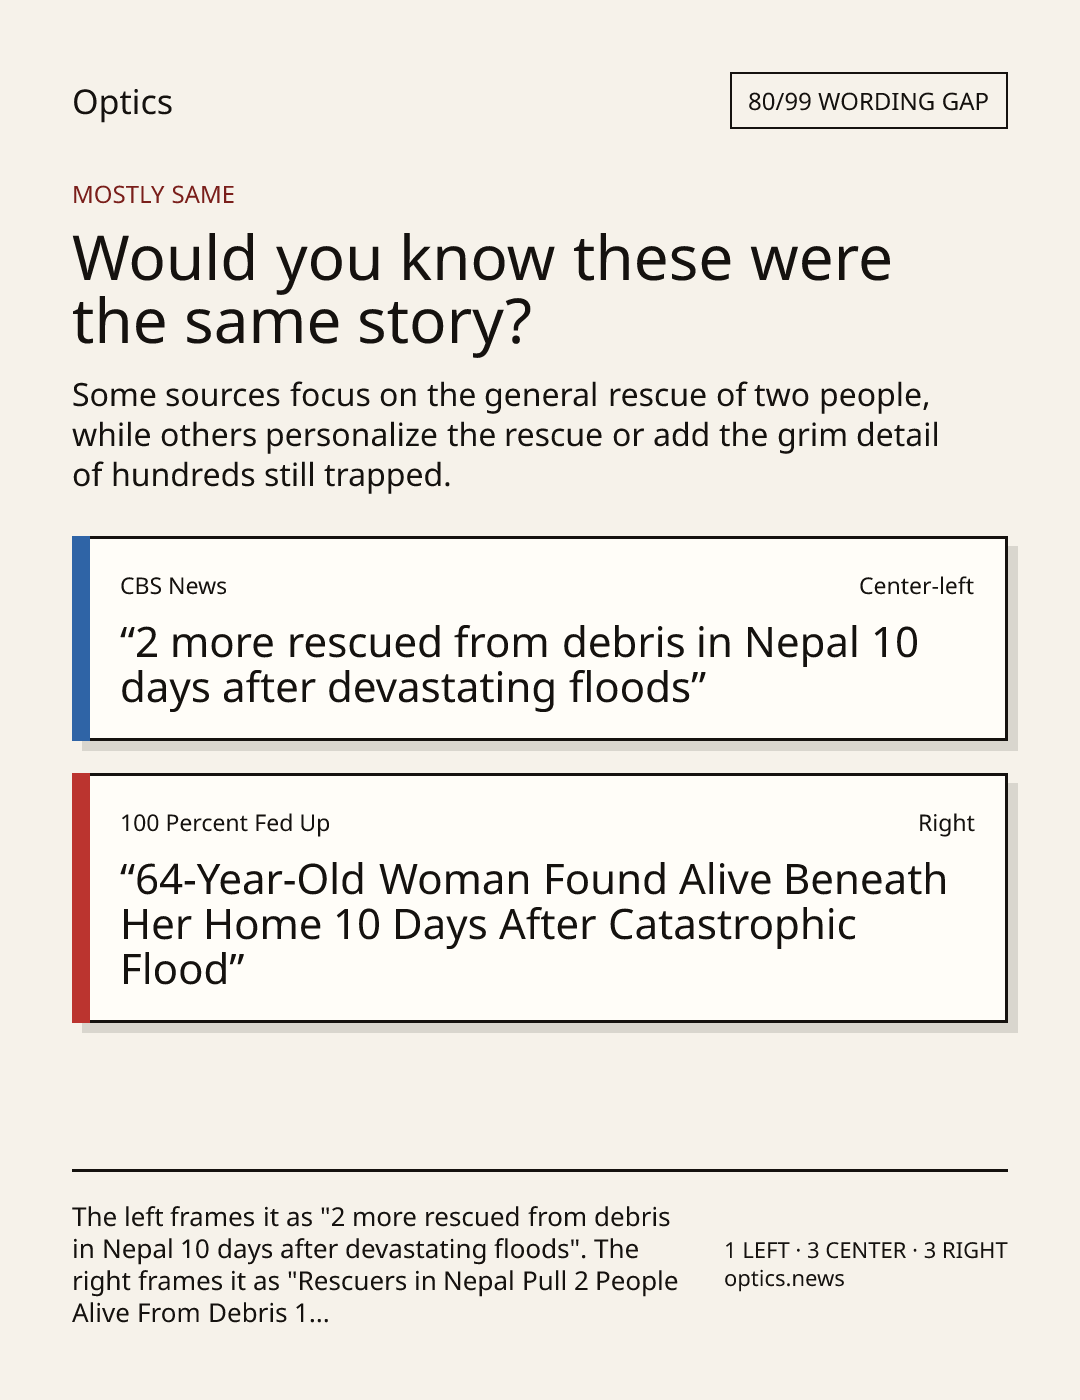Click the Center-left bias label
Image resolution: width=1080 pixels, height=1400 pixels.
coord(916,586)
